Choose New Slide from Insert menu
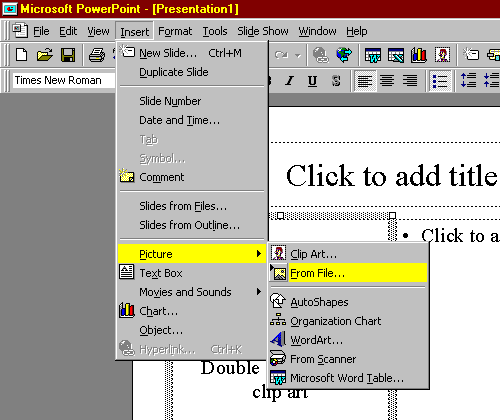The image size is (500, 420). [x=192, y=53]
